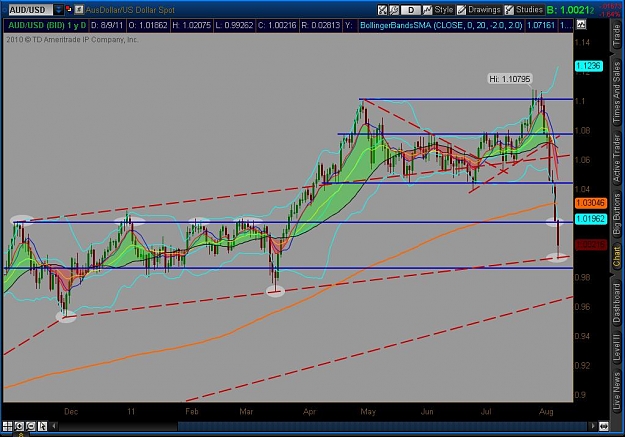Click the C: 1.00216 close value
The height and width of the screenshot is (437, 625).
click(x=277, y=26)
